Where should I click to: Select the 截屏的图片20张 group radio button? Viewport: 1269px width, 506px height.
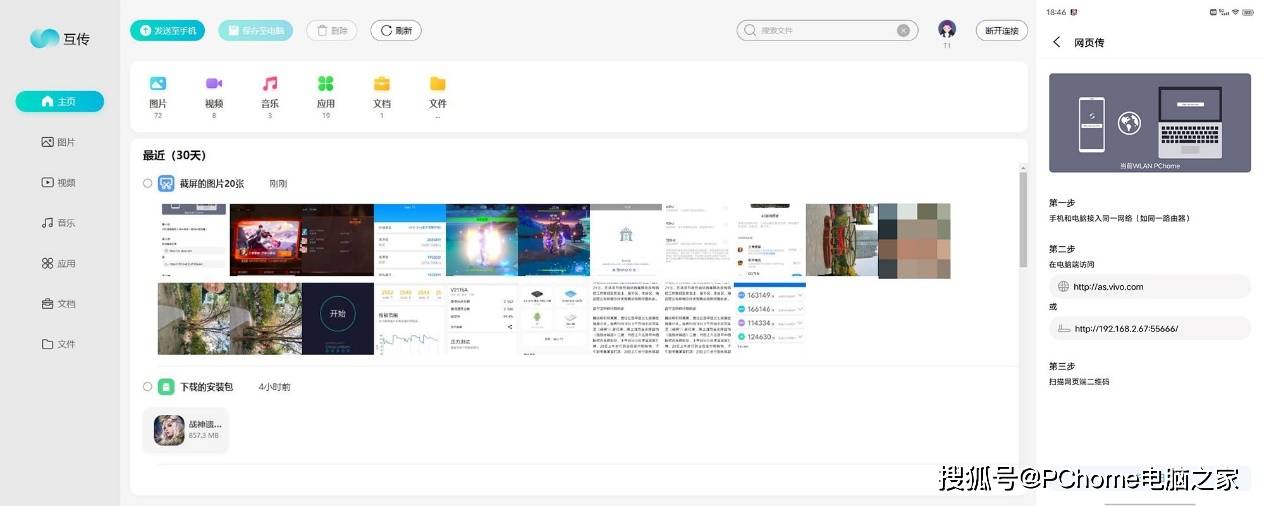148,184
